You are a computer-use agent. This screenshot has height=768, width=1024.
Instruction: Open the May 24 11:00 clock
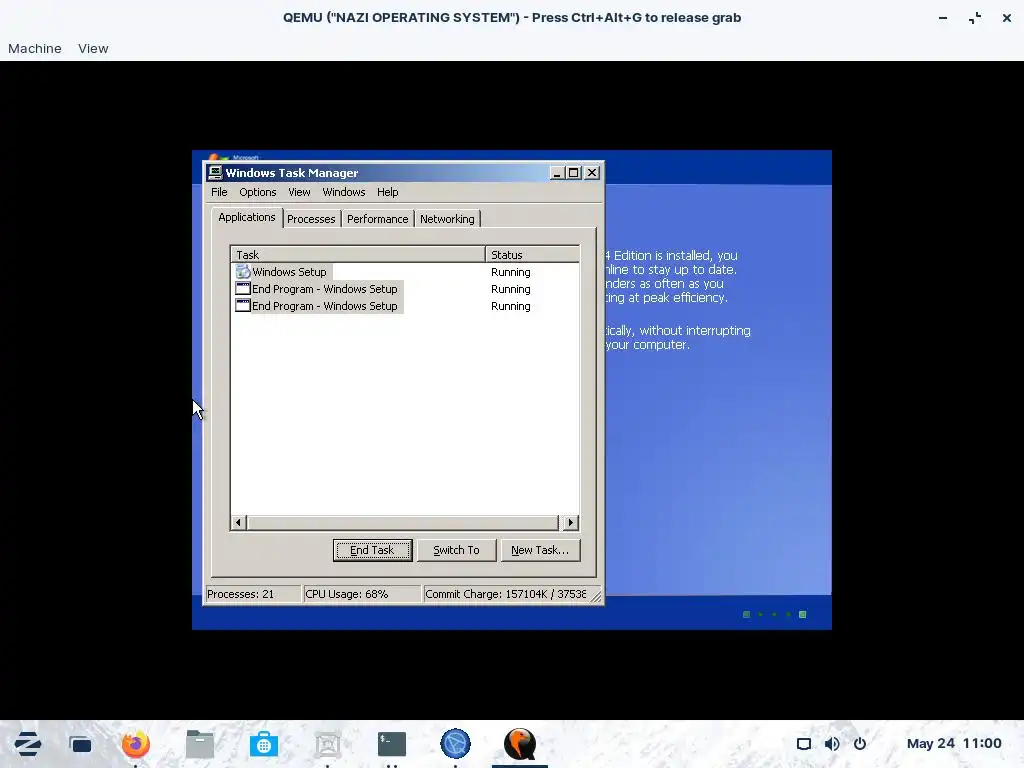[954, 744]
